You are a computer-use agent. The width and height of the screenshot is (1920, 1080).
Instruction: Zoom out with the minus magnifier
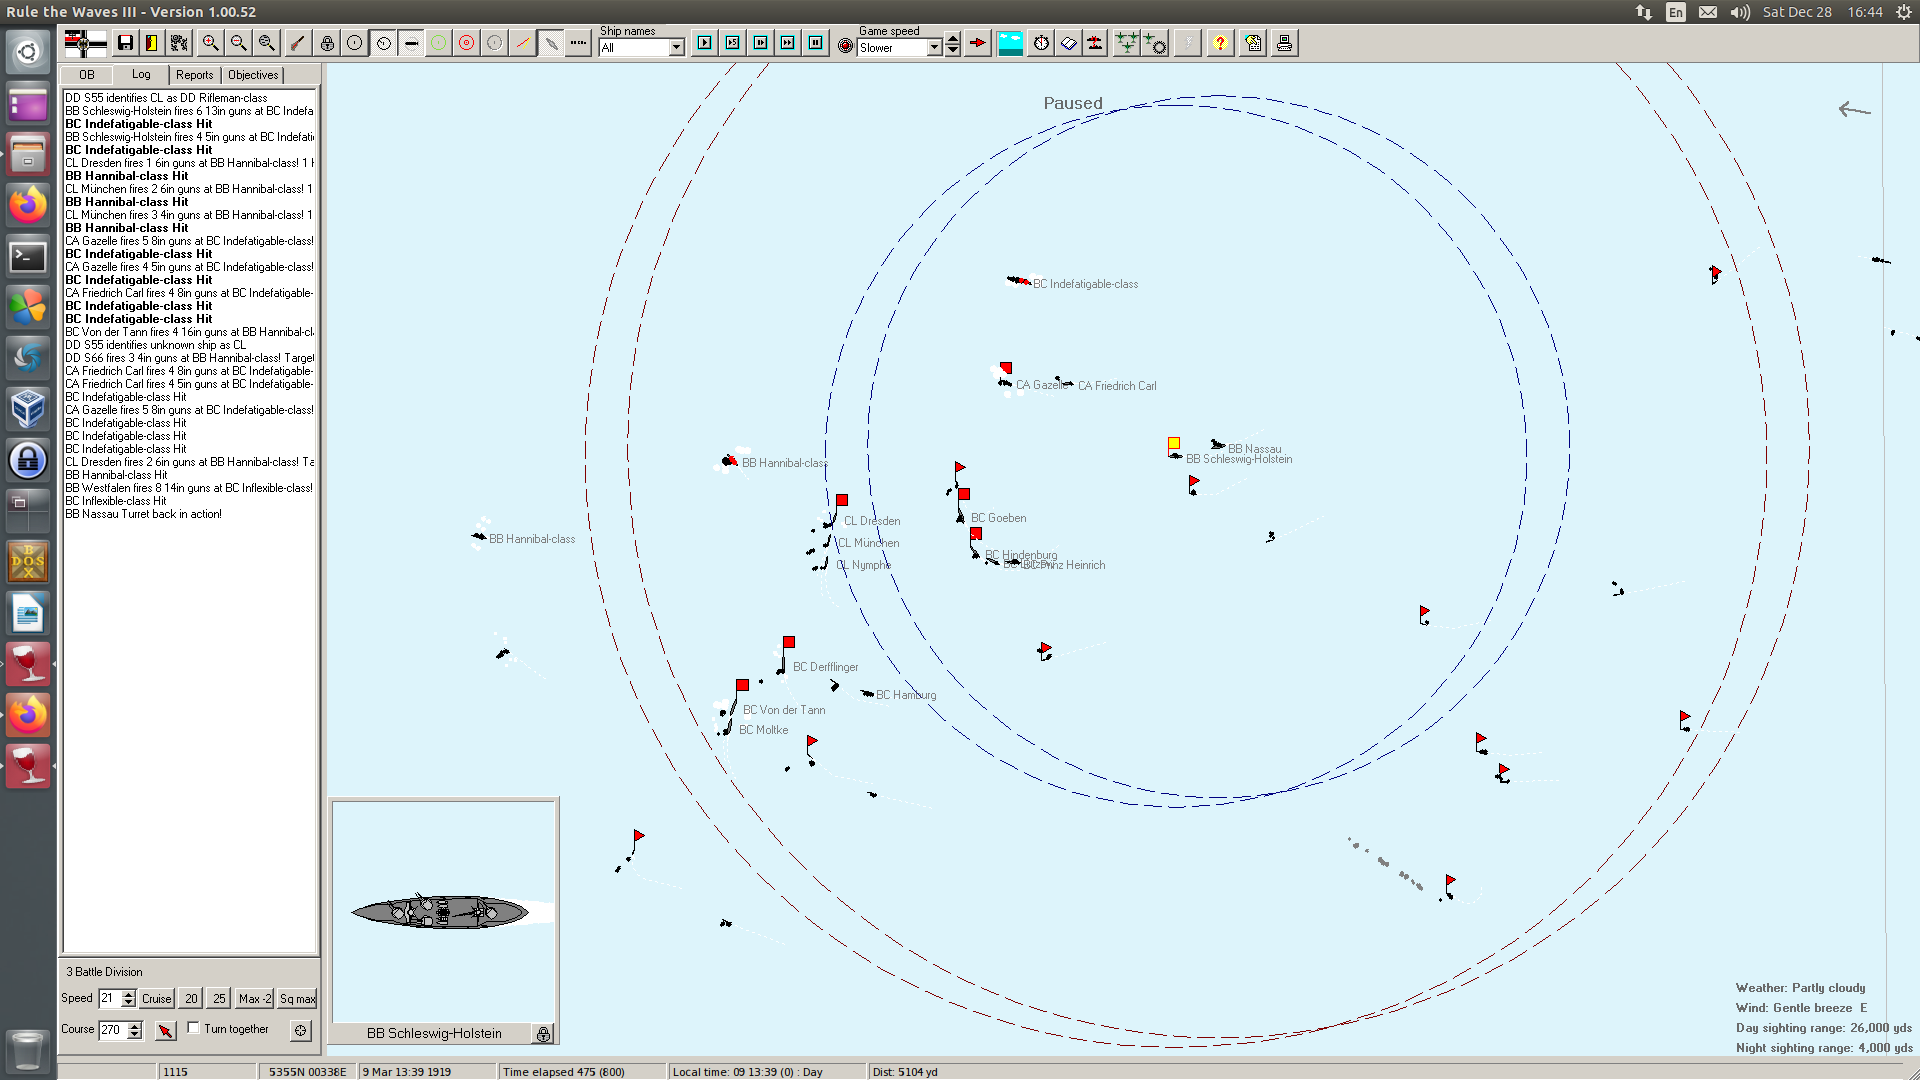tap(238, 43)
